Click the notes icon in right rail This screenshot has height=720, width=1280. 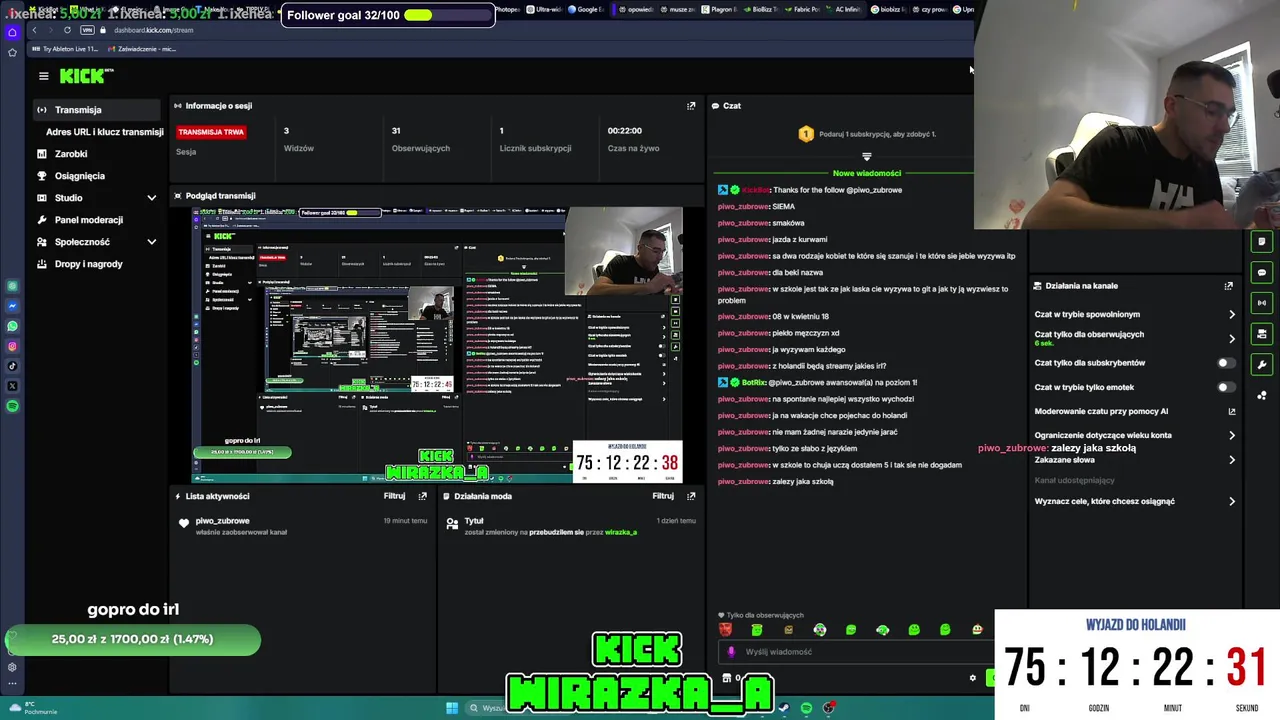1262,242
